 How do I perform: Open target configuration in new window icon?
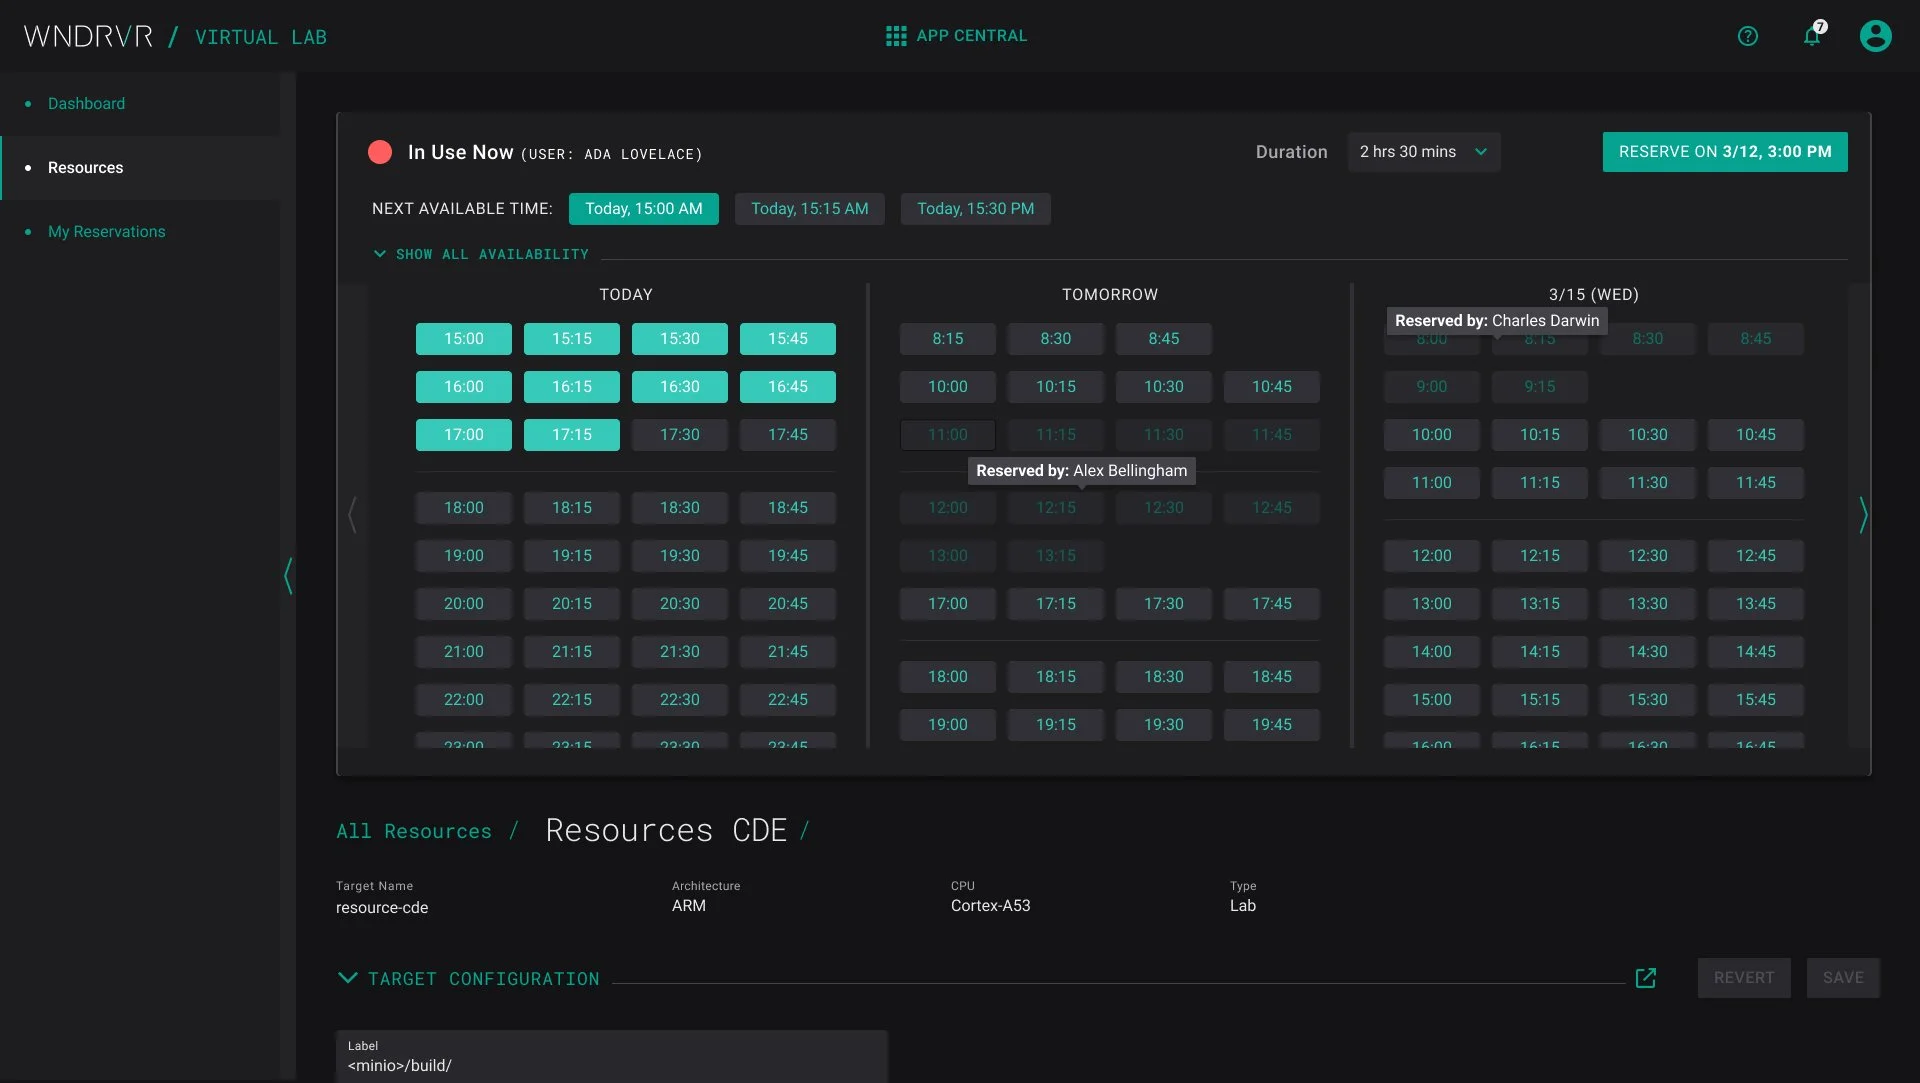(x=1645, y=978)
